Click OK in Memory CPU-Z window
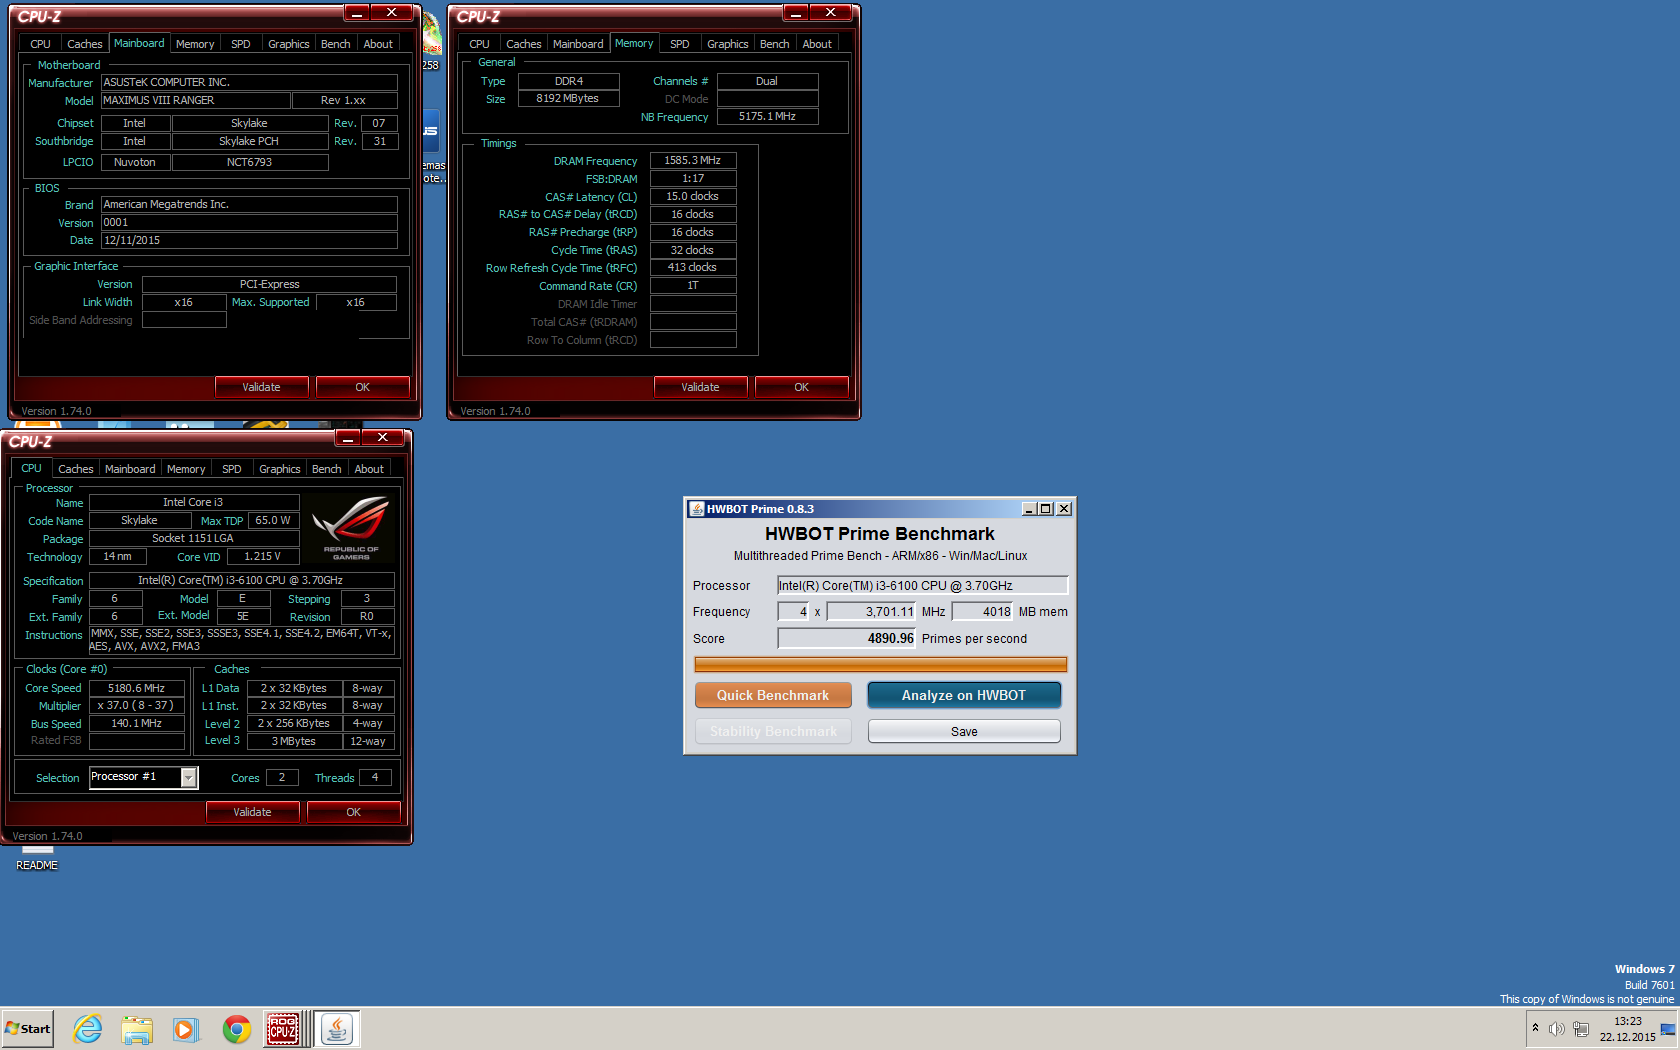The width and height of the screenshot is (1680, 1050). (802, 387)
